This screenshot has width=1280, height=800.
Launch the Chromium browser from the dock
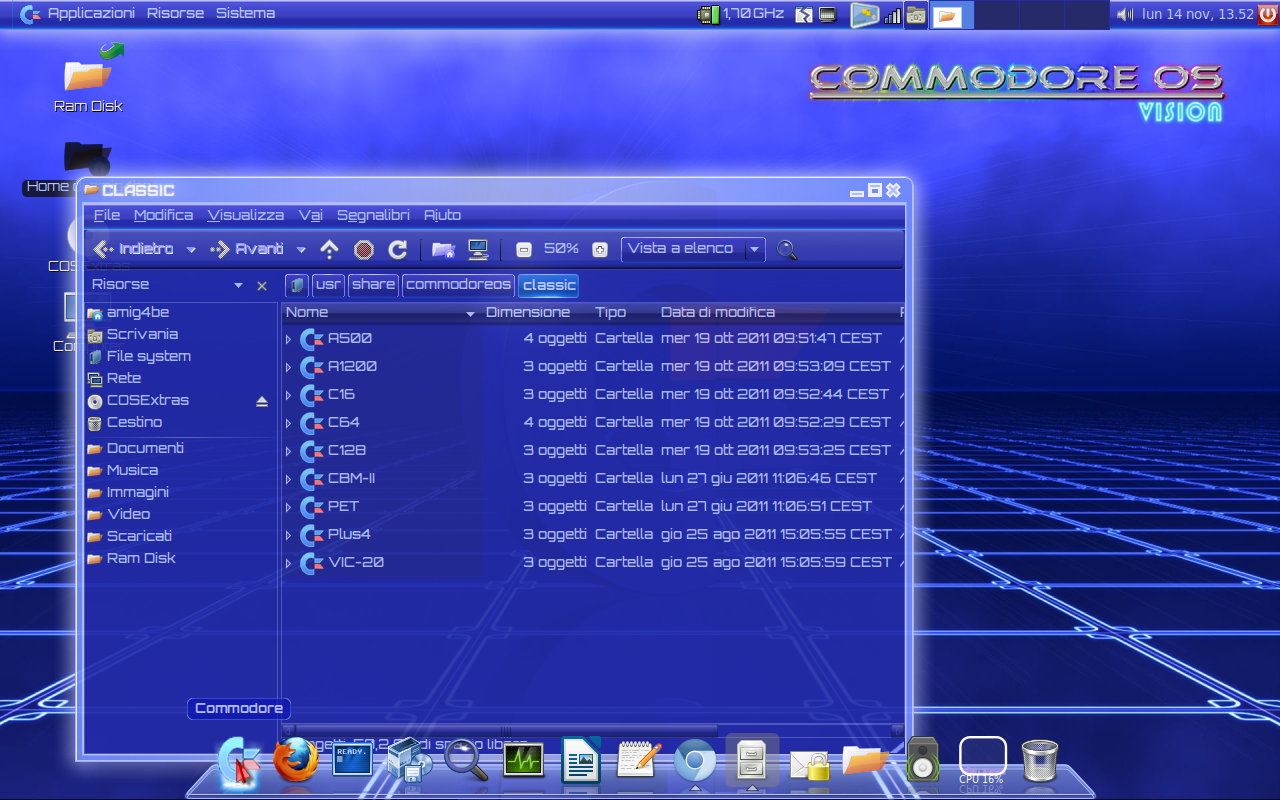(695, 761)
